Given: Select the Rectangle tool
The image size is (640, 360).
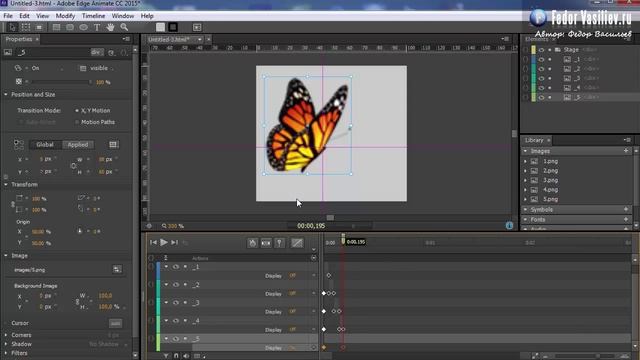Looking at the screenshot, I should 56,27.
